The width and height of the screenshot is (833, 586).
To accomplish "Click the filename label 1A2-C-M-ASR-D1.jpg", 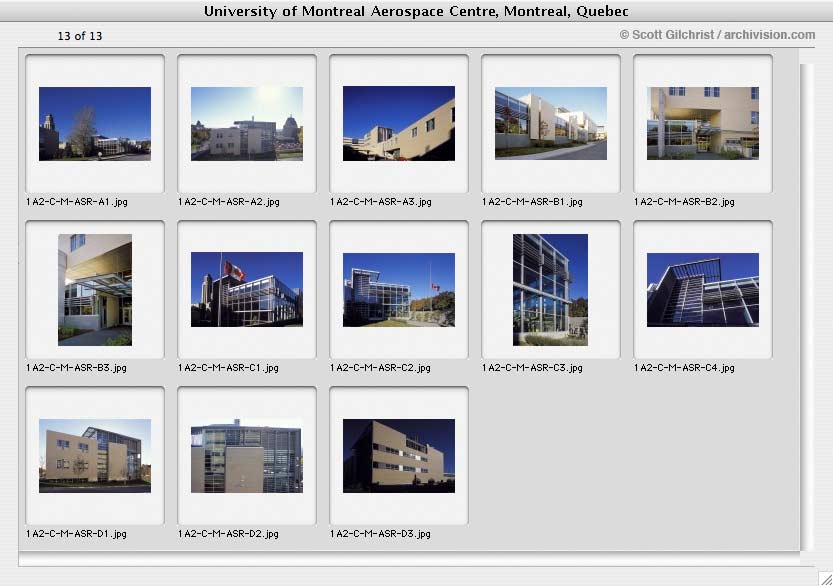I will coord(76,534).
